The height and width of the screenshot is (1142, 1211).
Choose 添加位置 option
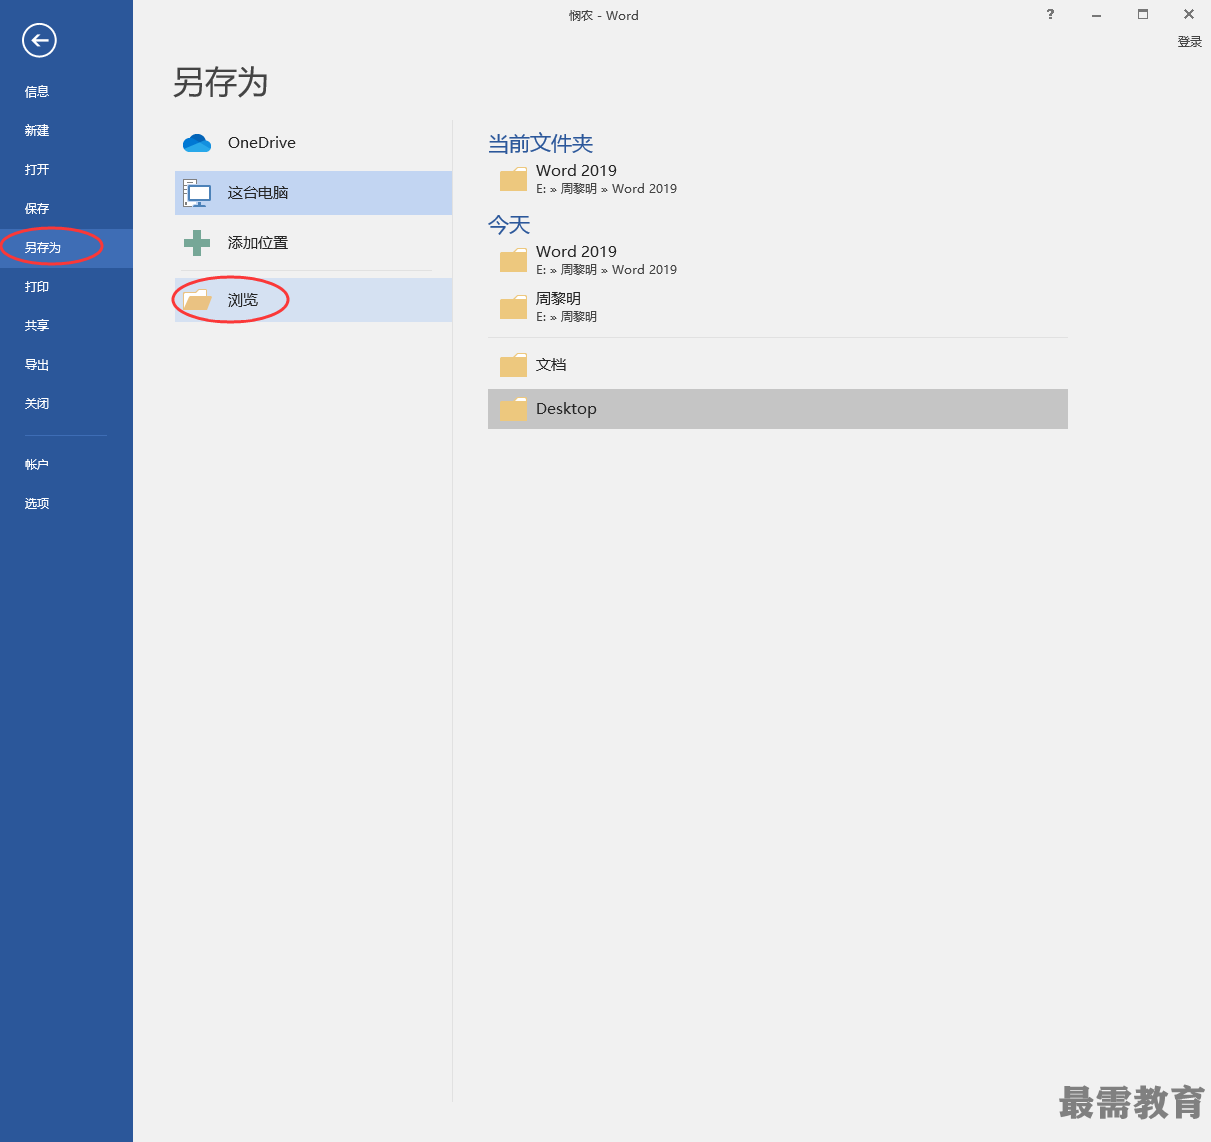(x=313, y=243)
